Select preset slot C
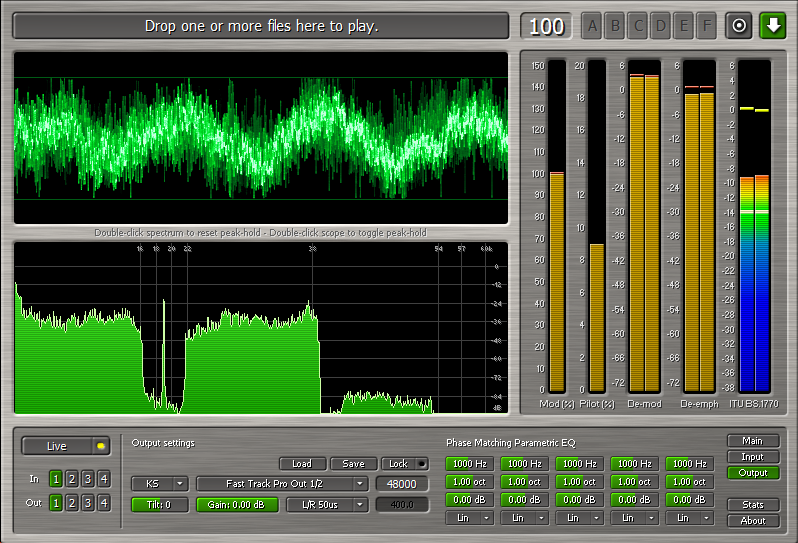Image resolution: width=798 pixels, height=543 pixels. click(638, 26)
